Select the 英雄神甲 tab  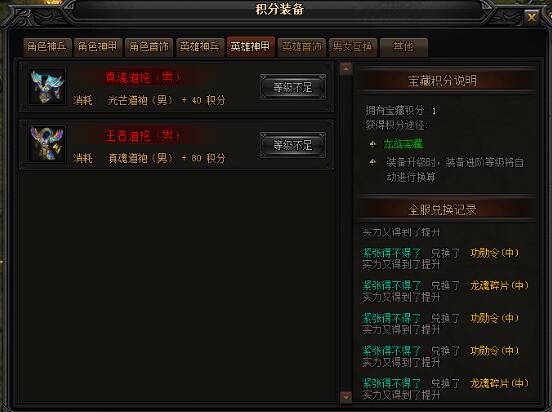click(x=251, y=47)
